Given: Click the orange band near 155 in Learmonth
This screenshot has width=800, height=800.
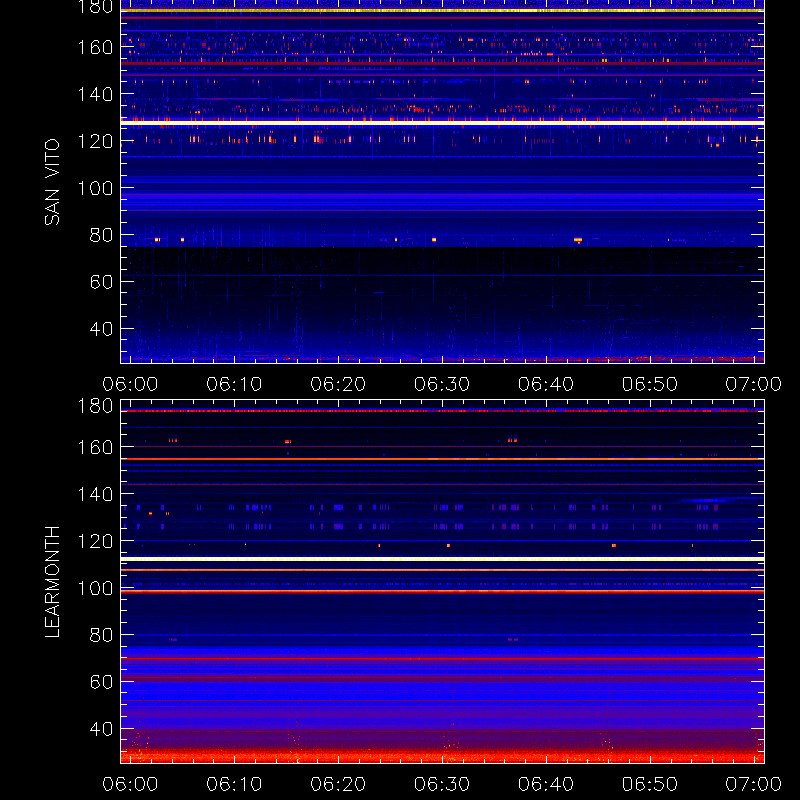Looking at the screenshot, I should coord(442,459).
